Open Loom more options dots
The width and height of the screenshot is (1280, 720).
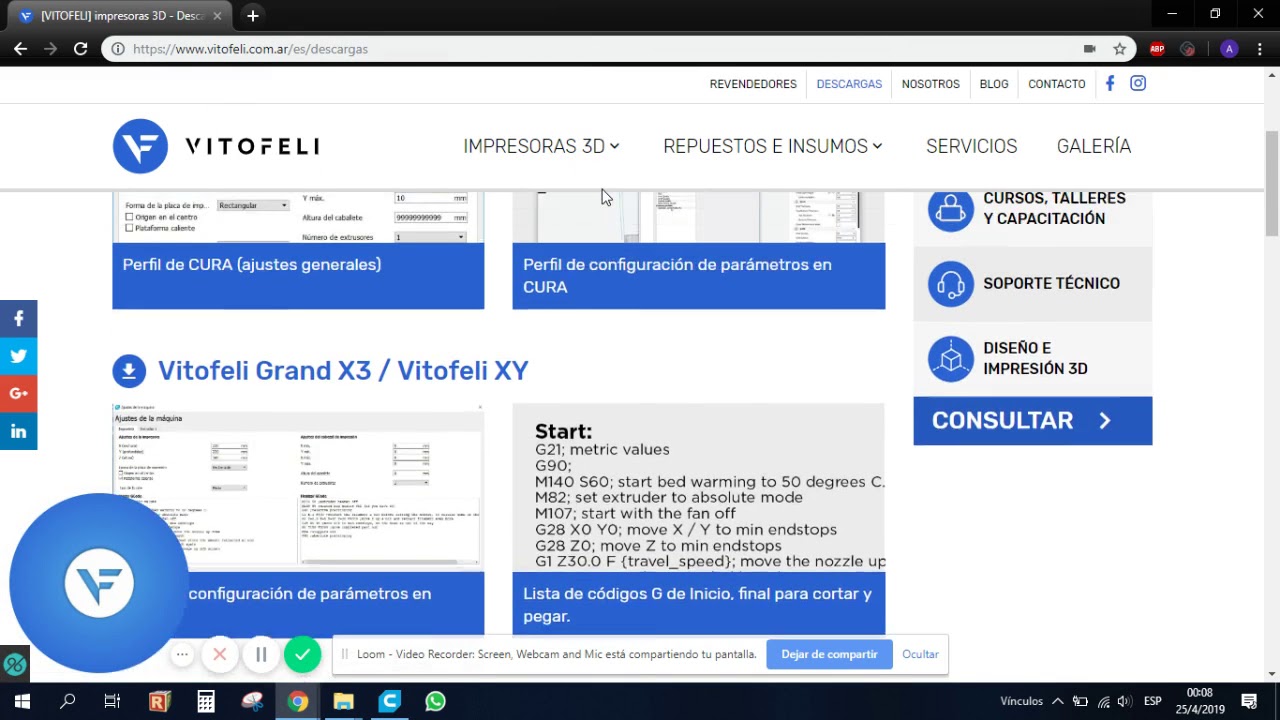point(181,655)
